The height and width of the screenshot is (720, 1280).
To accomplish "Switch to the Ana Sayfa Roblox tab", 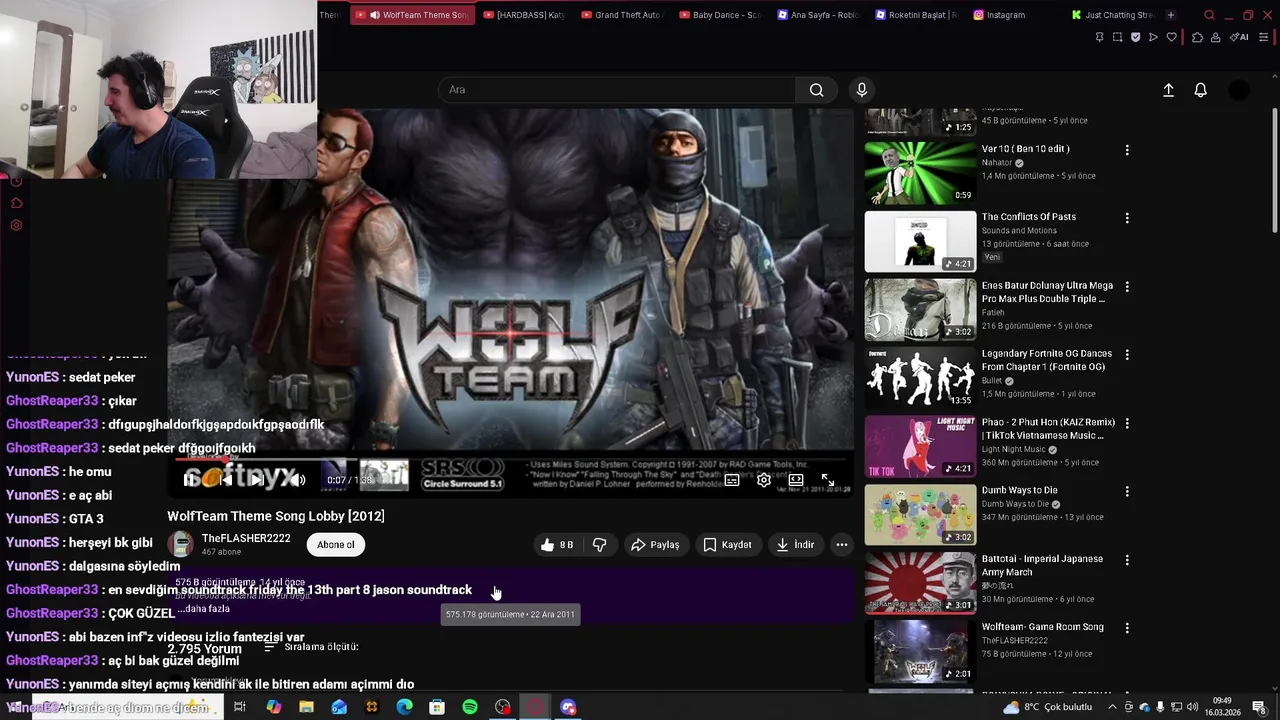I will [x=818, y=15].
